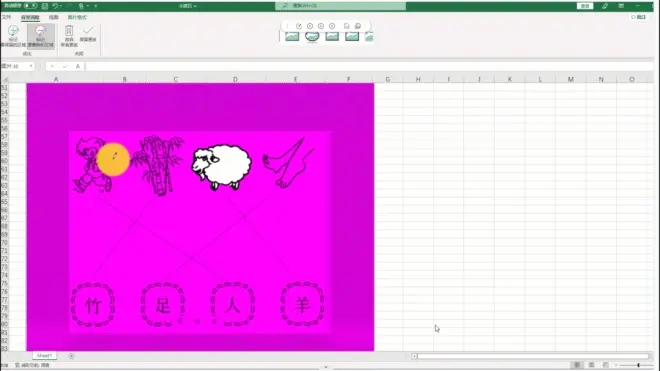
Task: Select the fourth picture style thumbnail
Action: (352, 37)
